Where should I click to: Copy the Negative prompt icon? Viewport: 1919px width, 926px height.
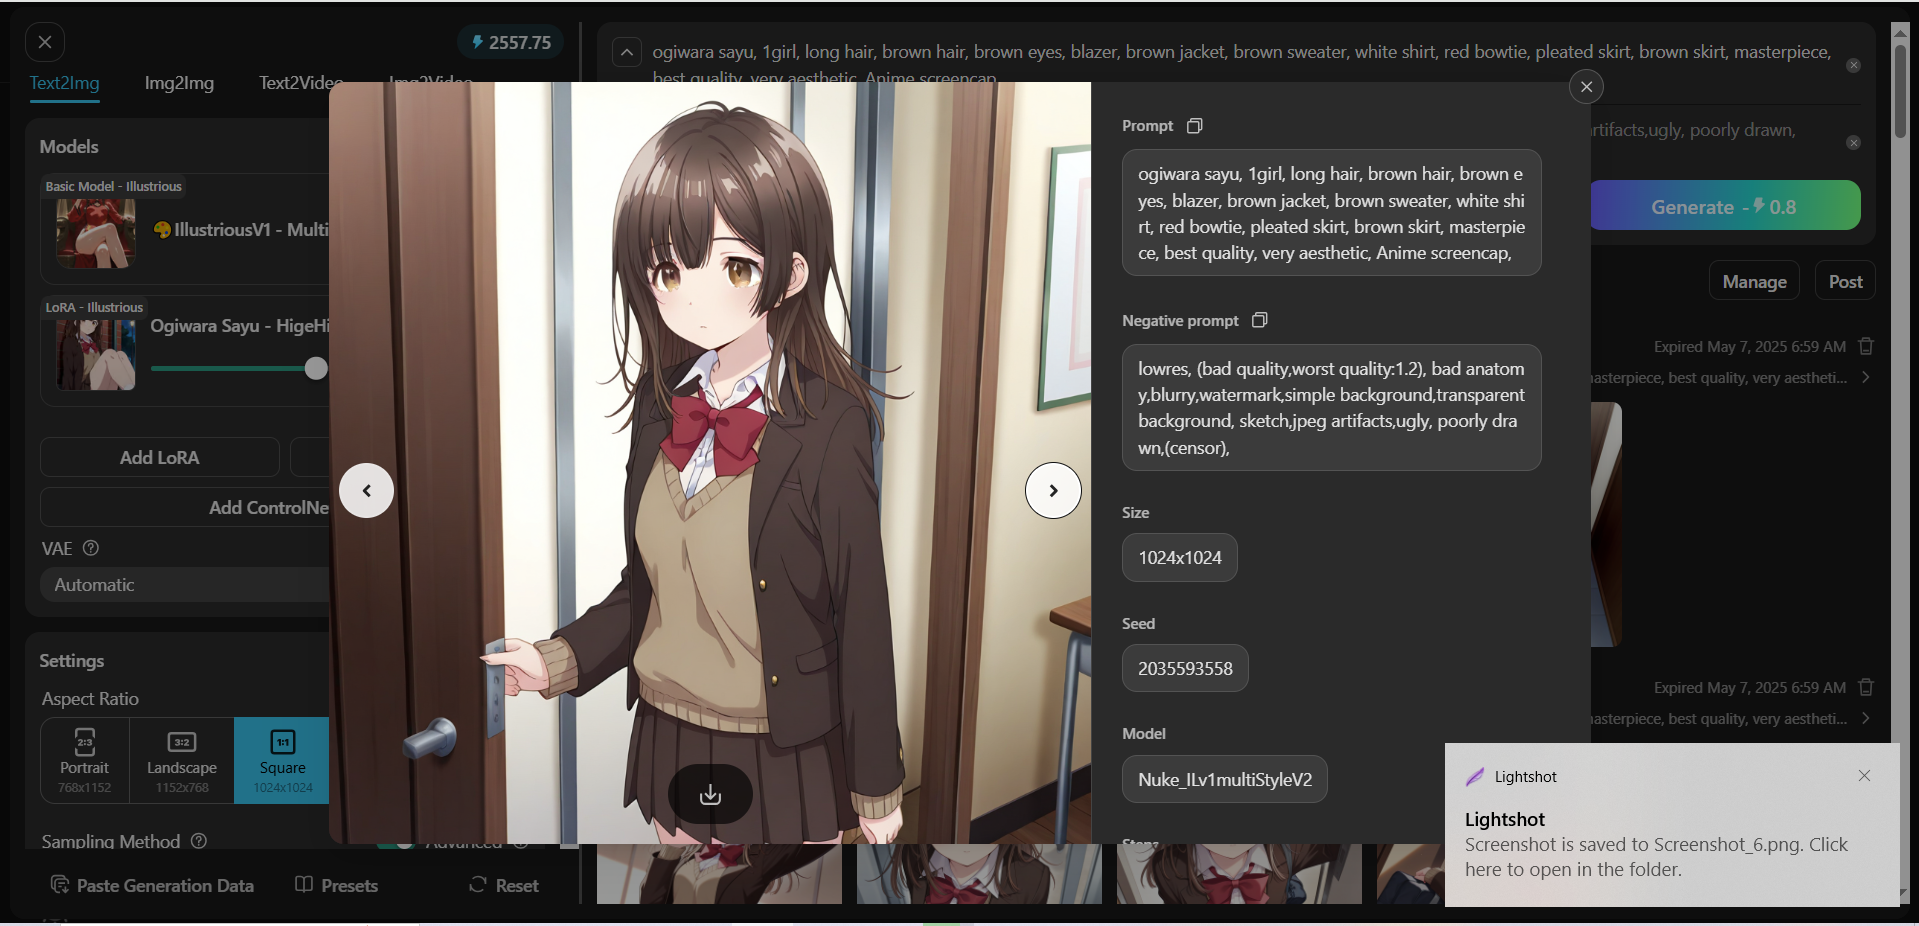click(x=1260, y=320)
